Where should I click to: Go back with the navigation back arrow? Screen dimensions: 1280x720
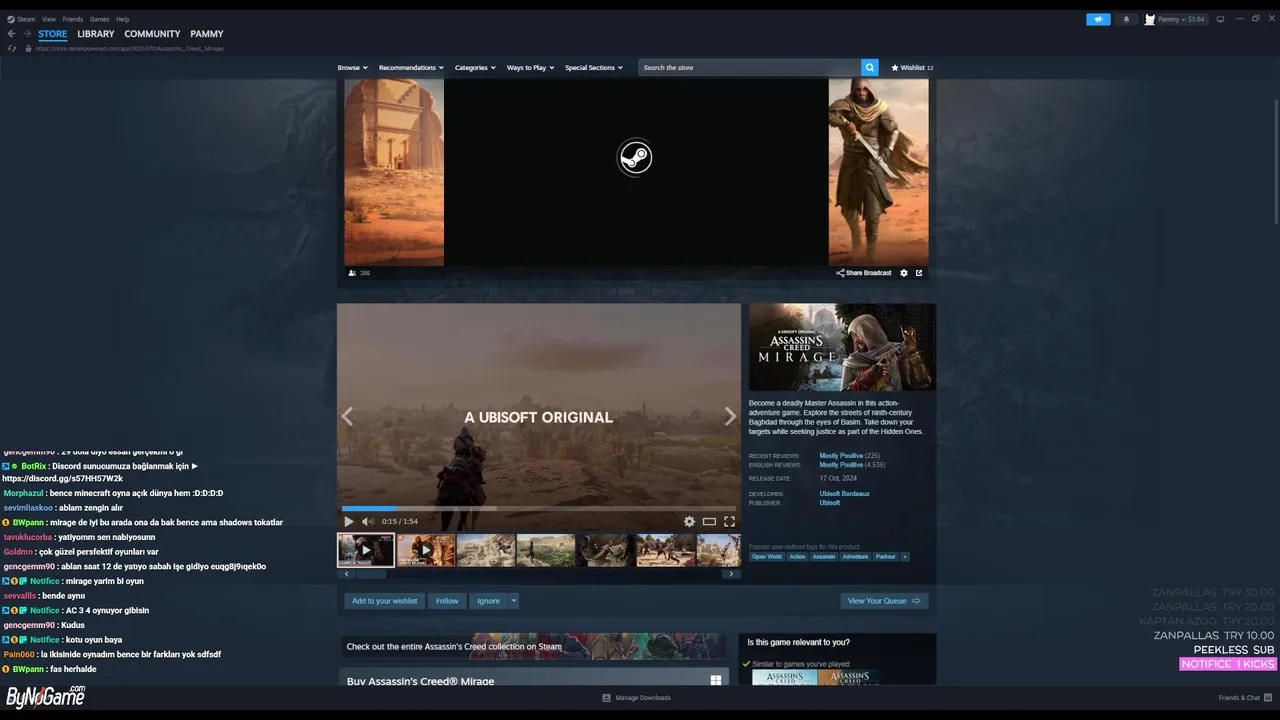coord(11,34)
